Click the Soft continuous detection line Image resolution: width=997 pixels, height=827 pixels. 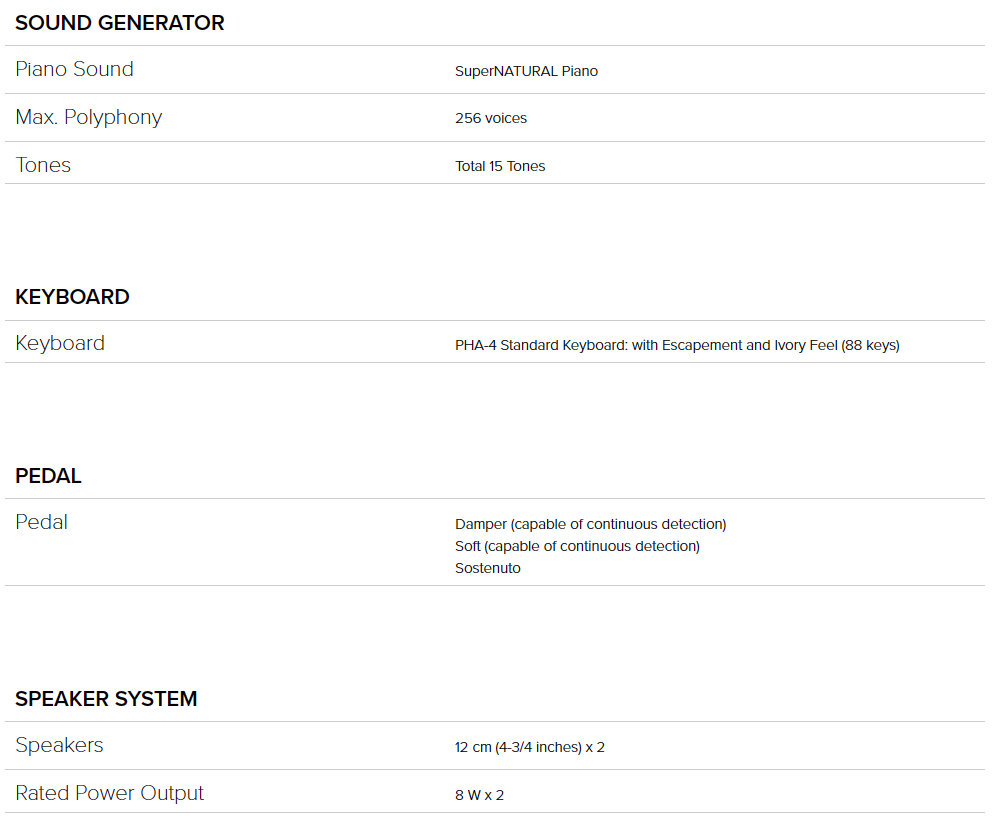pos(577,546)
